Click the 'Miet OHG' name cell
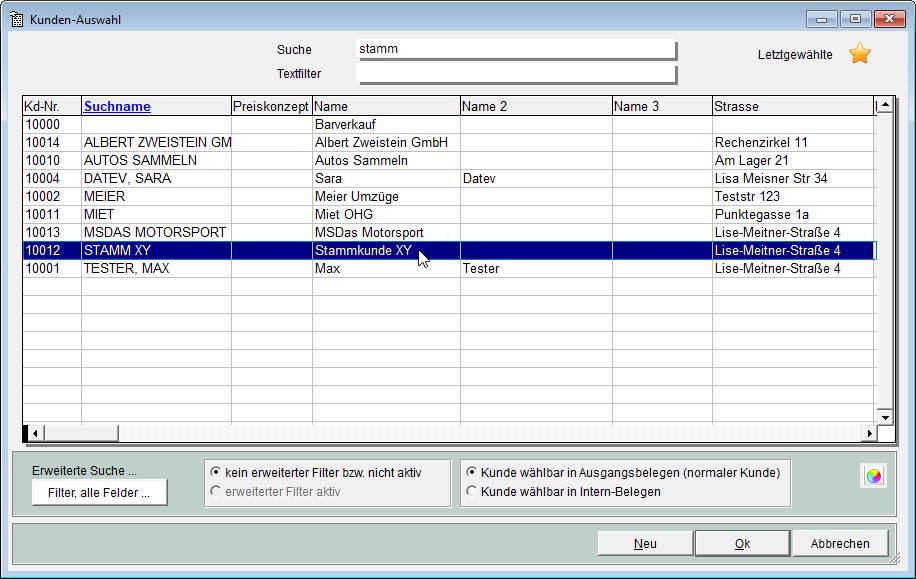Viewport: 916px width, 579px height. tap(386, 215)
